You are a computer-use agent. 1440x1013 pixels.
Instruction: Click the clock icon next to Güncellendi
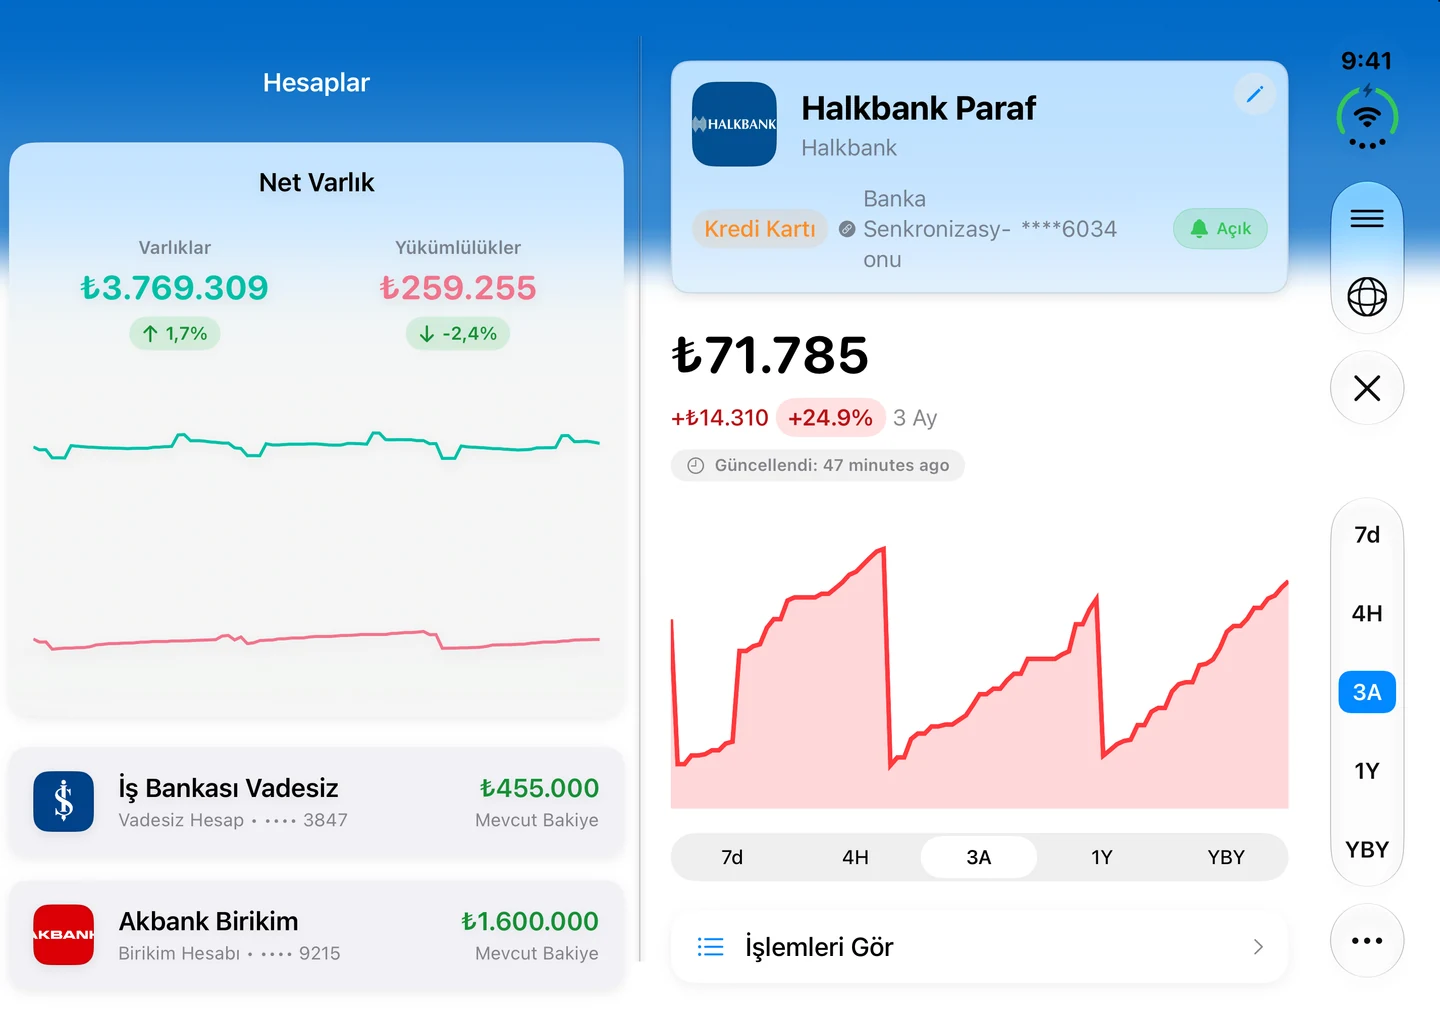[696, 465]
